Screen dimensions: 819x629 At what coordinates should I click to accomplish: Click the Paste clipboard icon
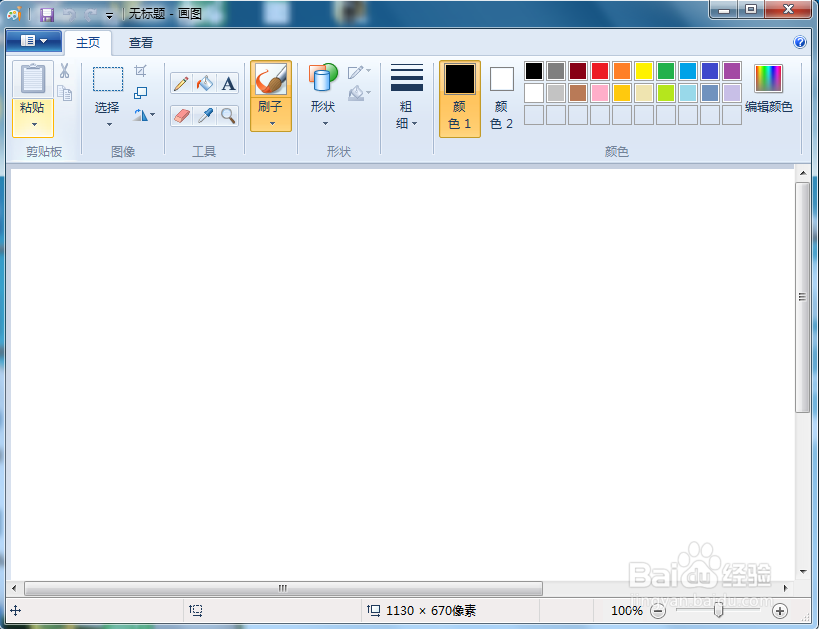(33, 79)
